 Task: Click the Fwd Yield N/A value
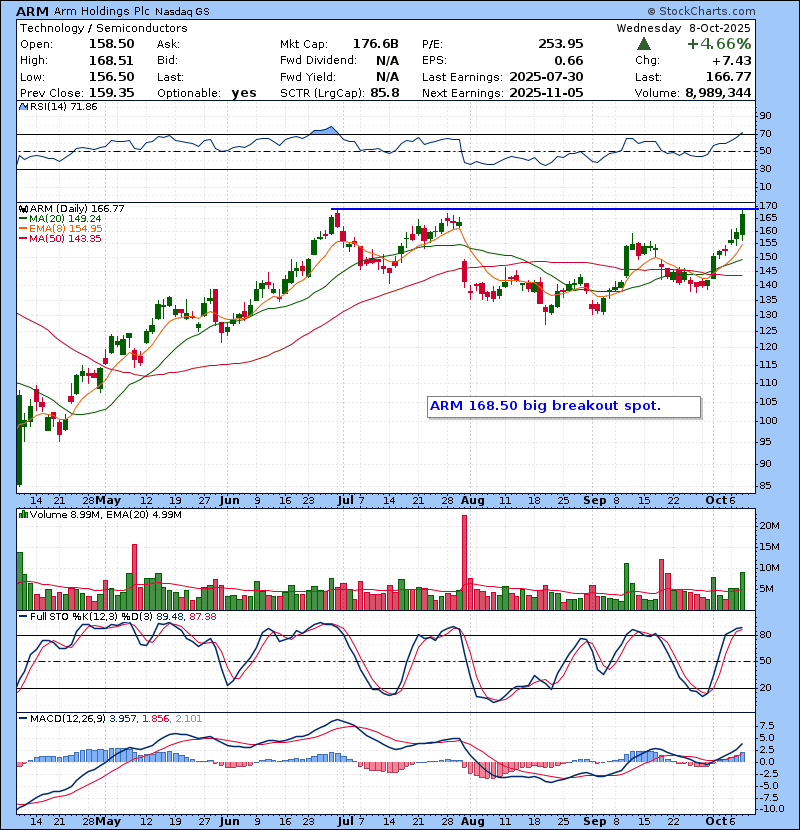coord(387,77)
